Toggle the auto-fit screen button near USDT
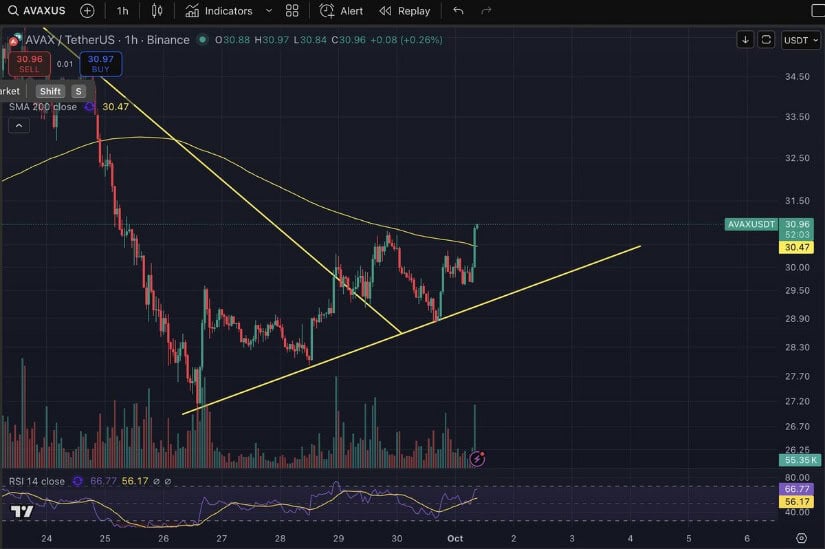 click(x=766, y=40)
